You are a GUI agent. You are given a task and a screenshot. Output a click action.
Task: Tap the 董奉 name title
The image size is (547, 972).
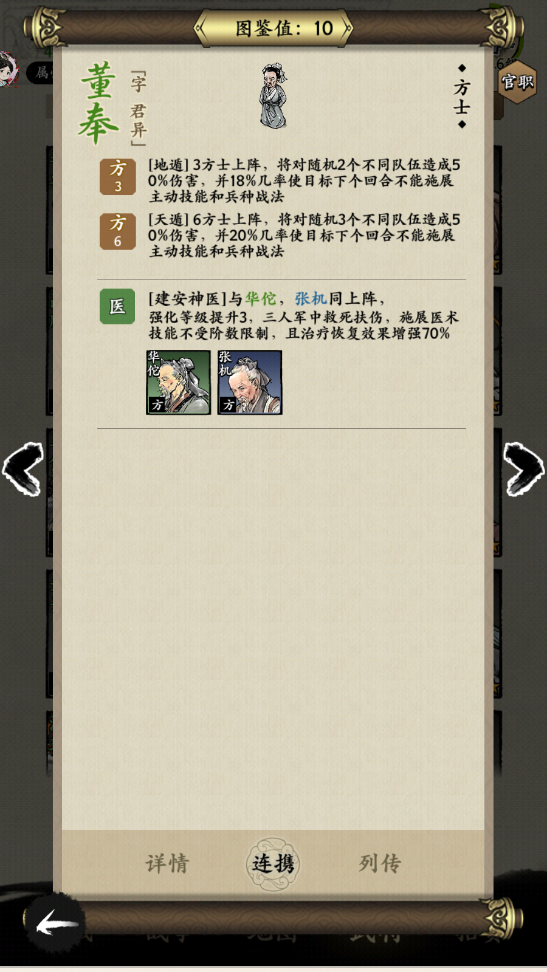click(99, 103)
